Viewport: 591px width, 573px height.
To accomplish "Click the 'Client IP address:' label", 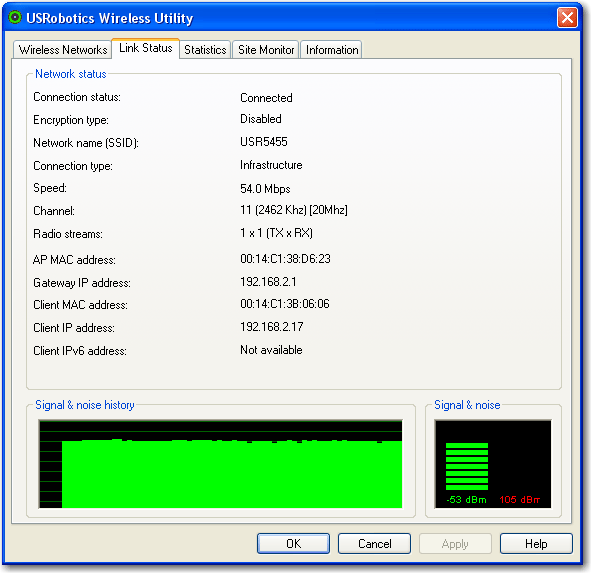I will tap(74, 328).
